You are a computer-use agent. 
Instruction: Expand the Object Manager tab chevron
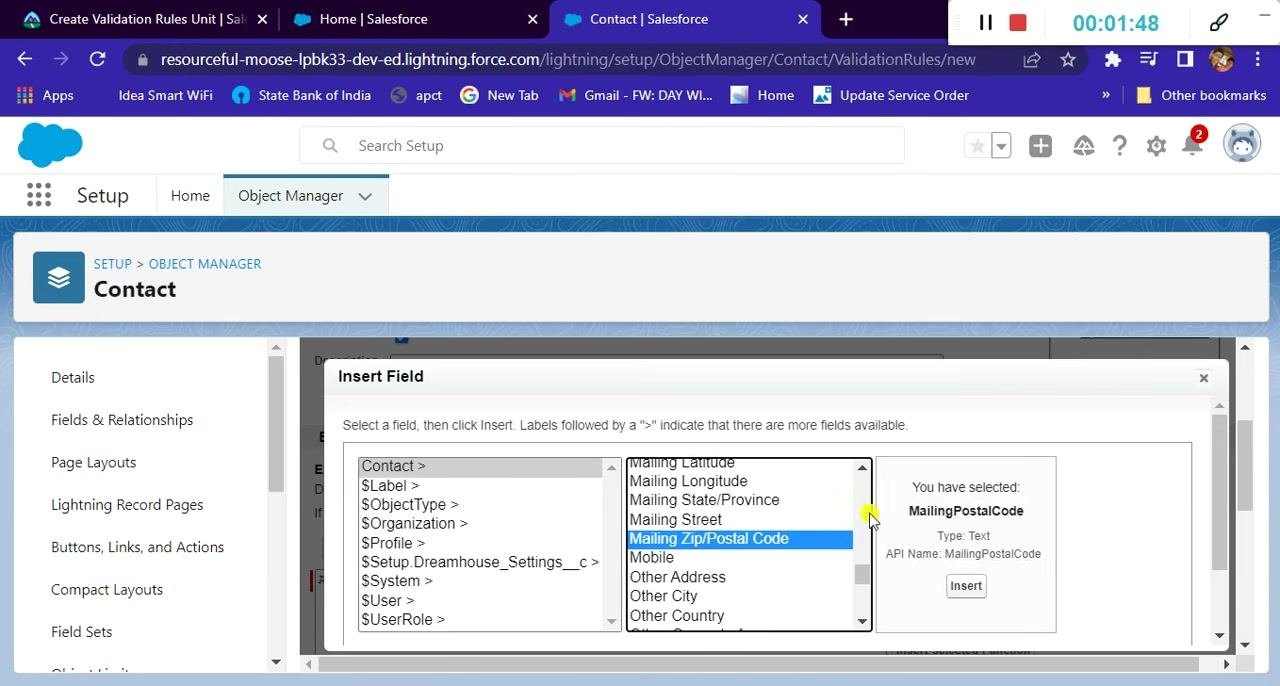pos(365,196)
